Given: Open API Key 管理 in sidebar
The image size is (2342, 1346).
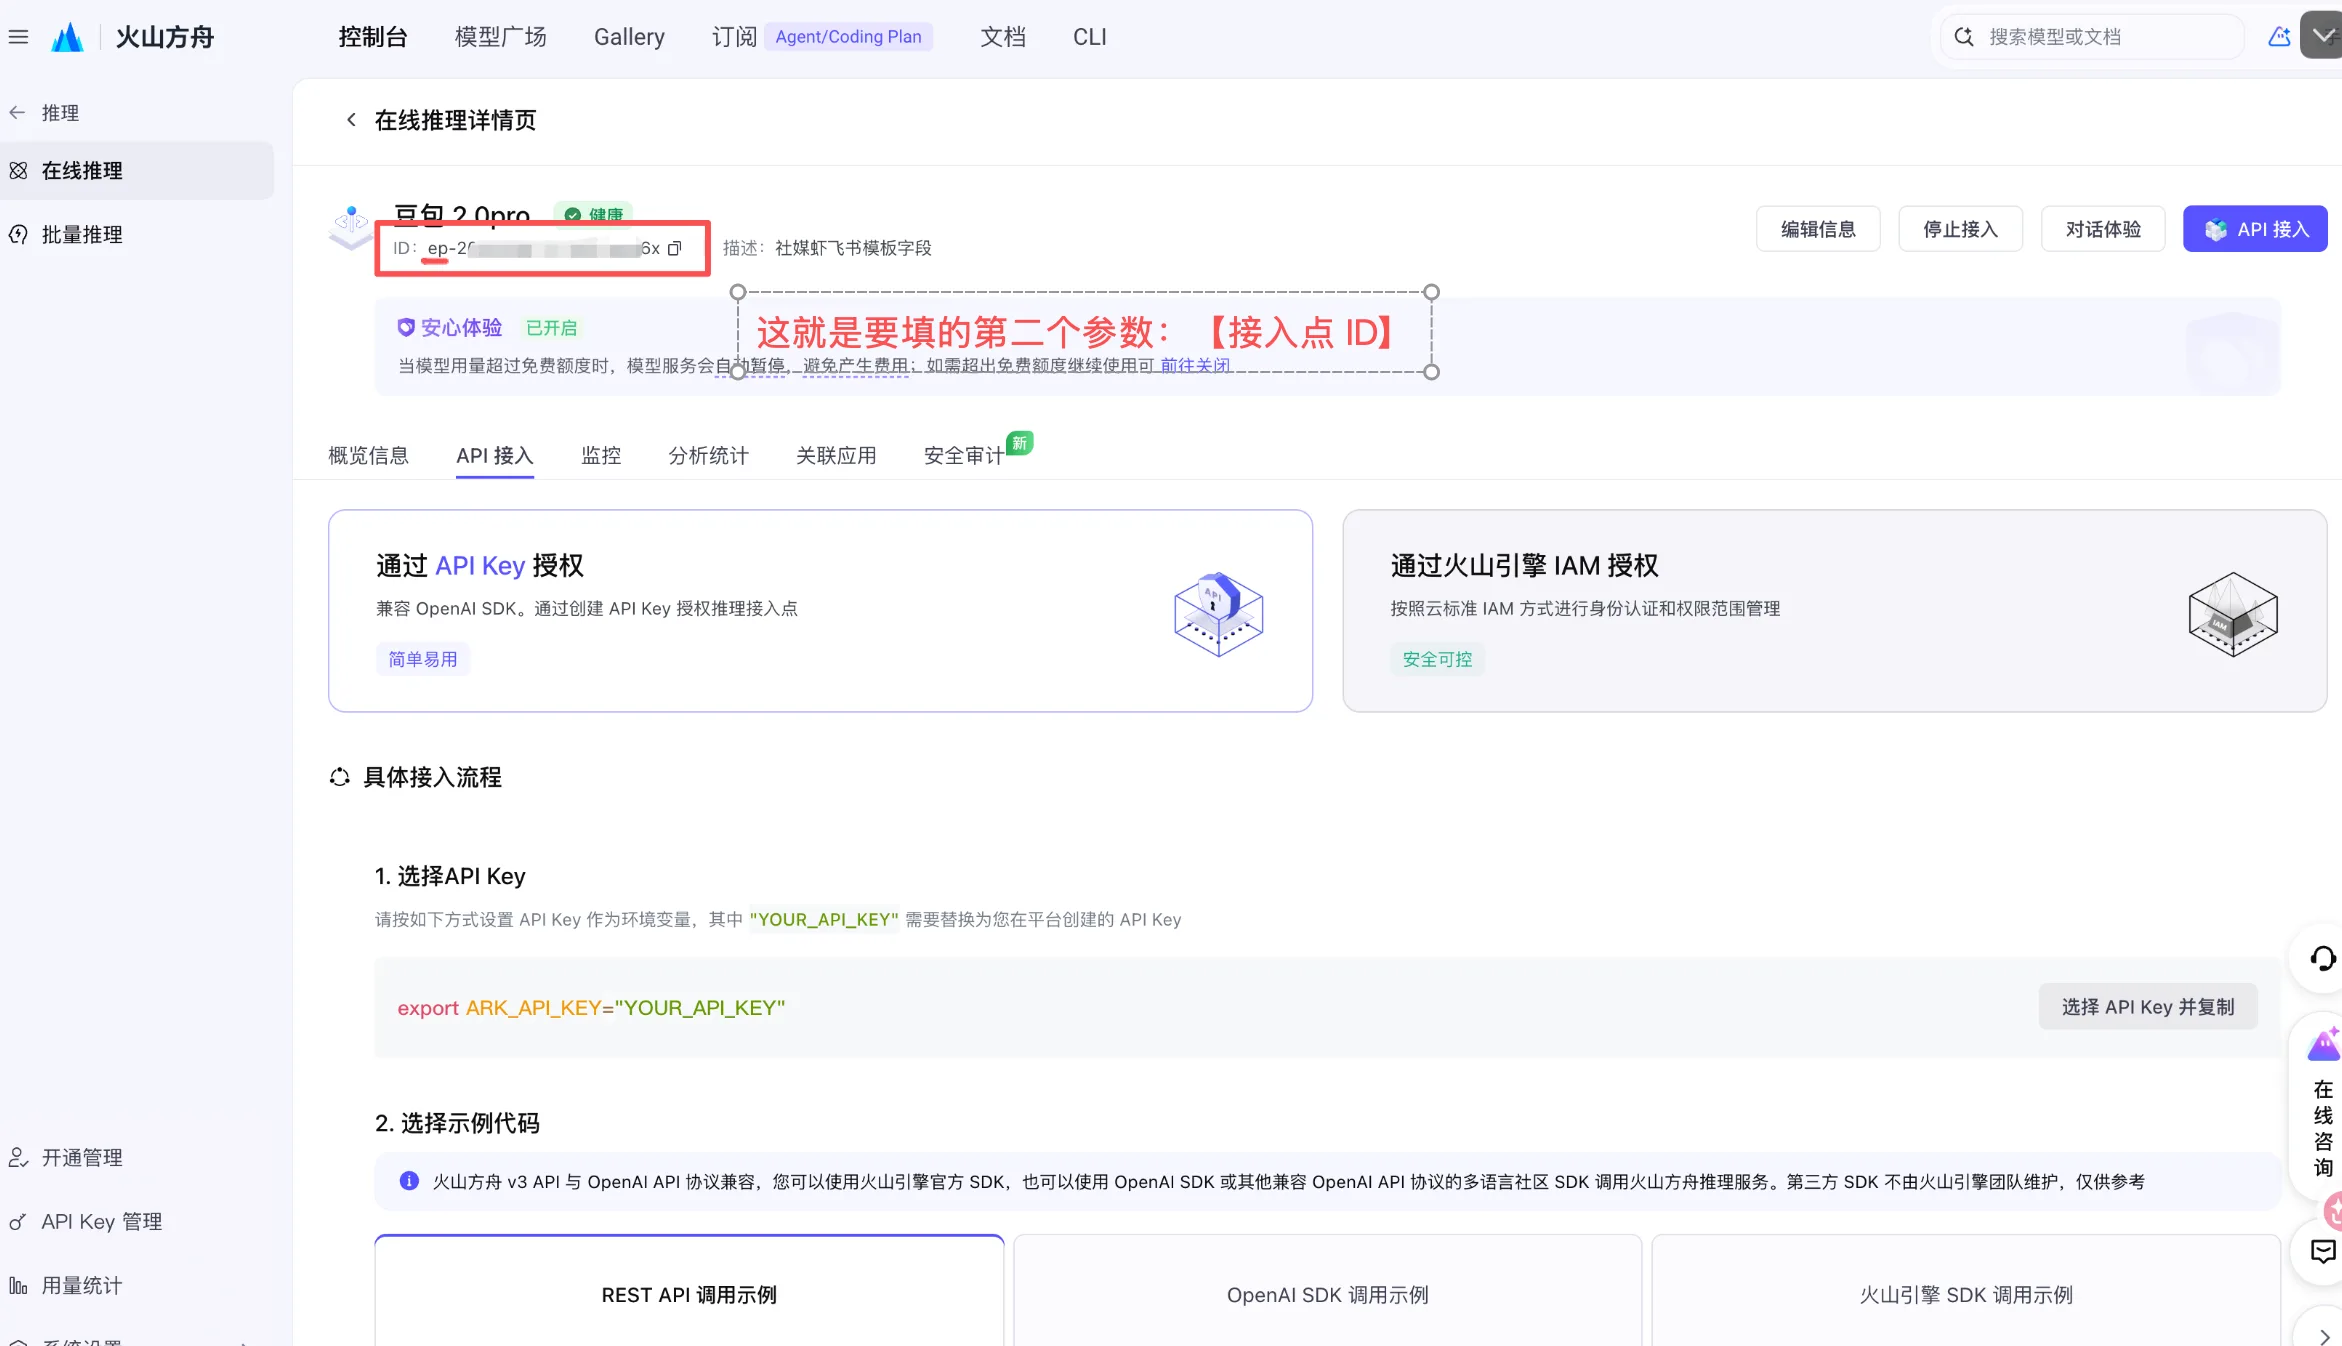Looking at the screenshot, I should coord(101,1222).
